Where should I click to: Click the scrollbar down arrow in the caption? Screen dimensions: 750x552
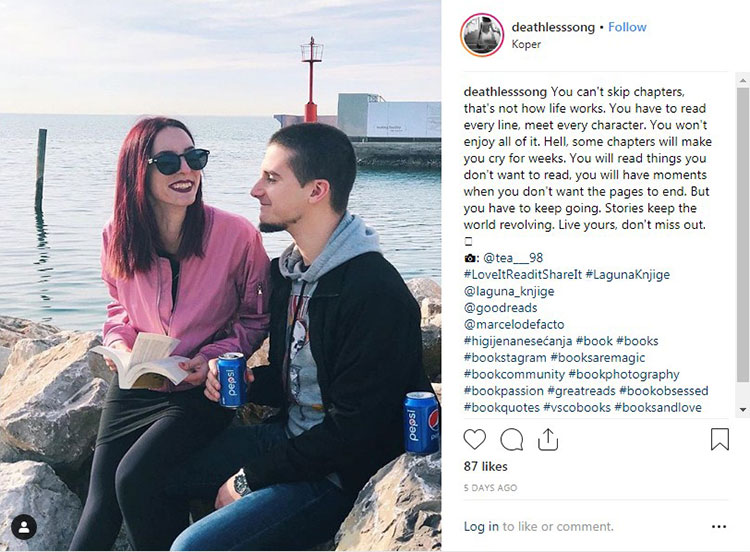(x=743, y=409)
